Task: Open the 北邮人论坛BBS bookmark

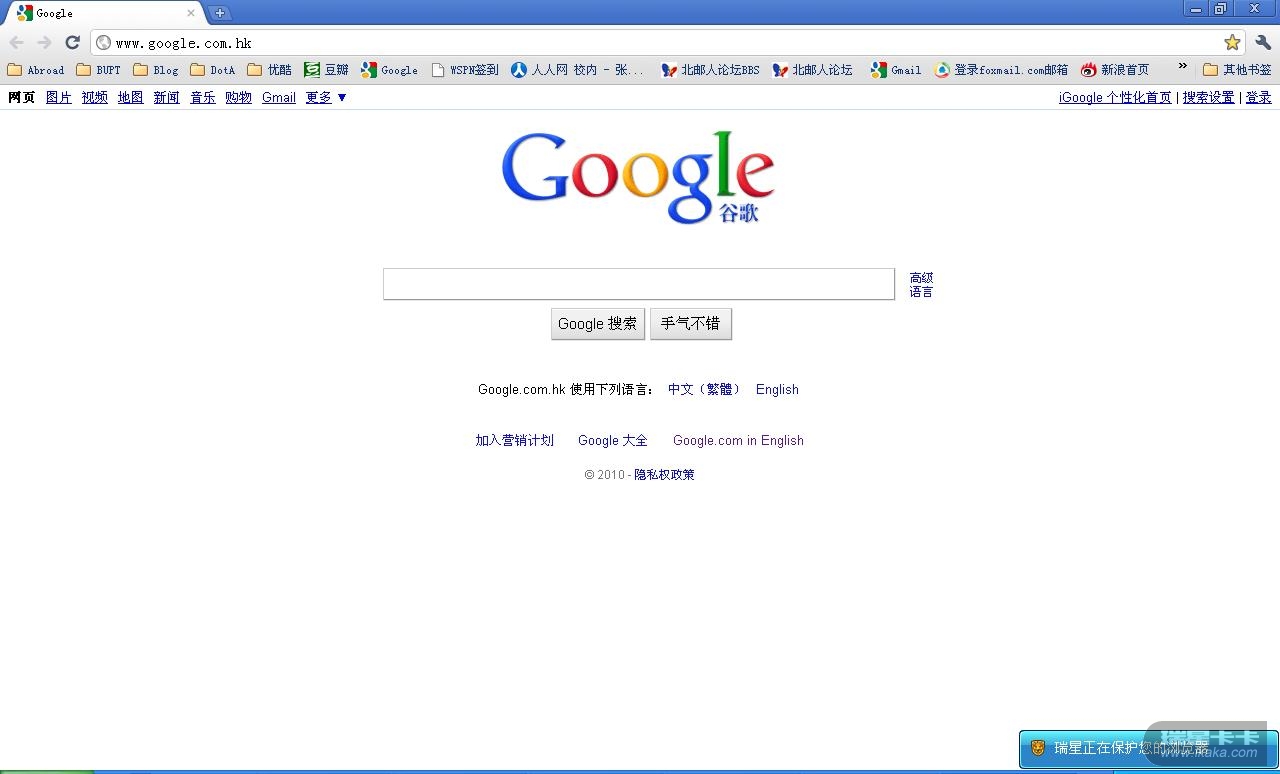Action: [x=710, y=70]
